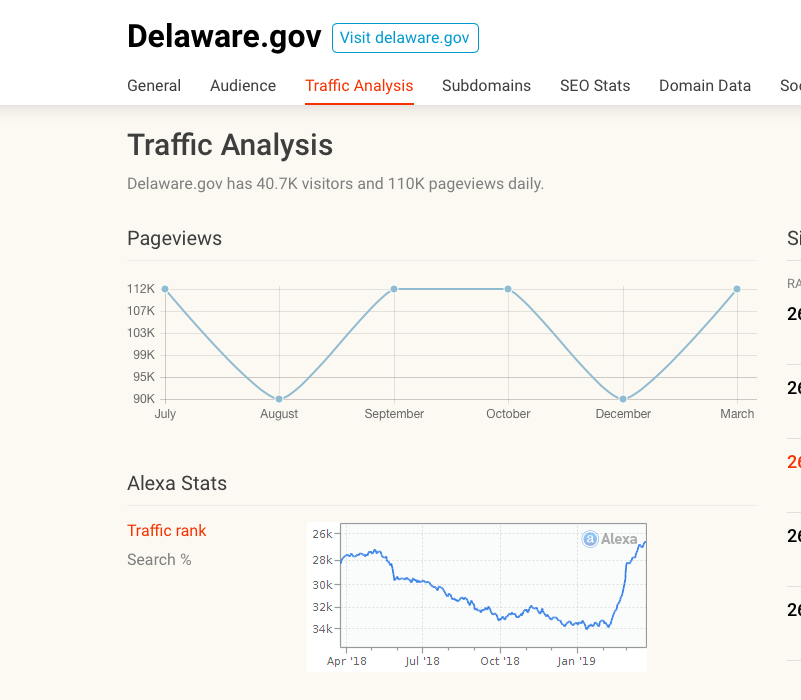Click the Oct '18 label on Alexa graph
Viewport: 801px width, 700px height.
[500, 661]
